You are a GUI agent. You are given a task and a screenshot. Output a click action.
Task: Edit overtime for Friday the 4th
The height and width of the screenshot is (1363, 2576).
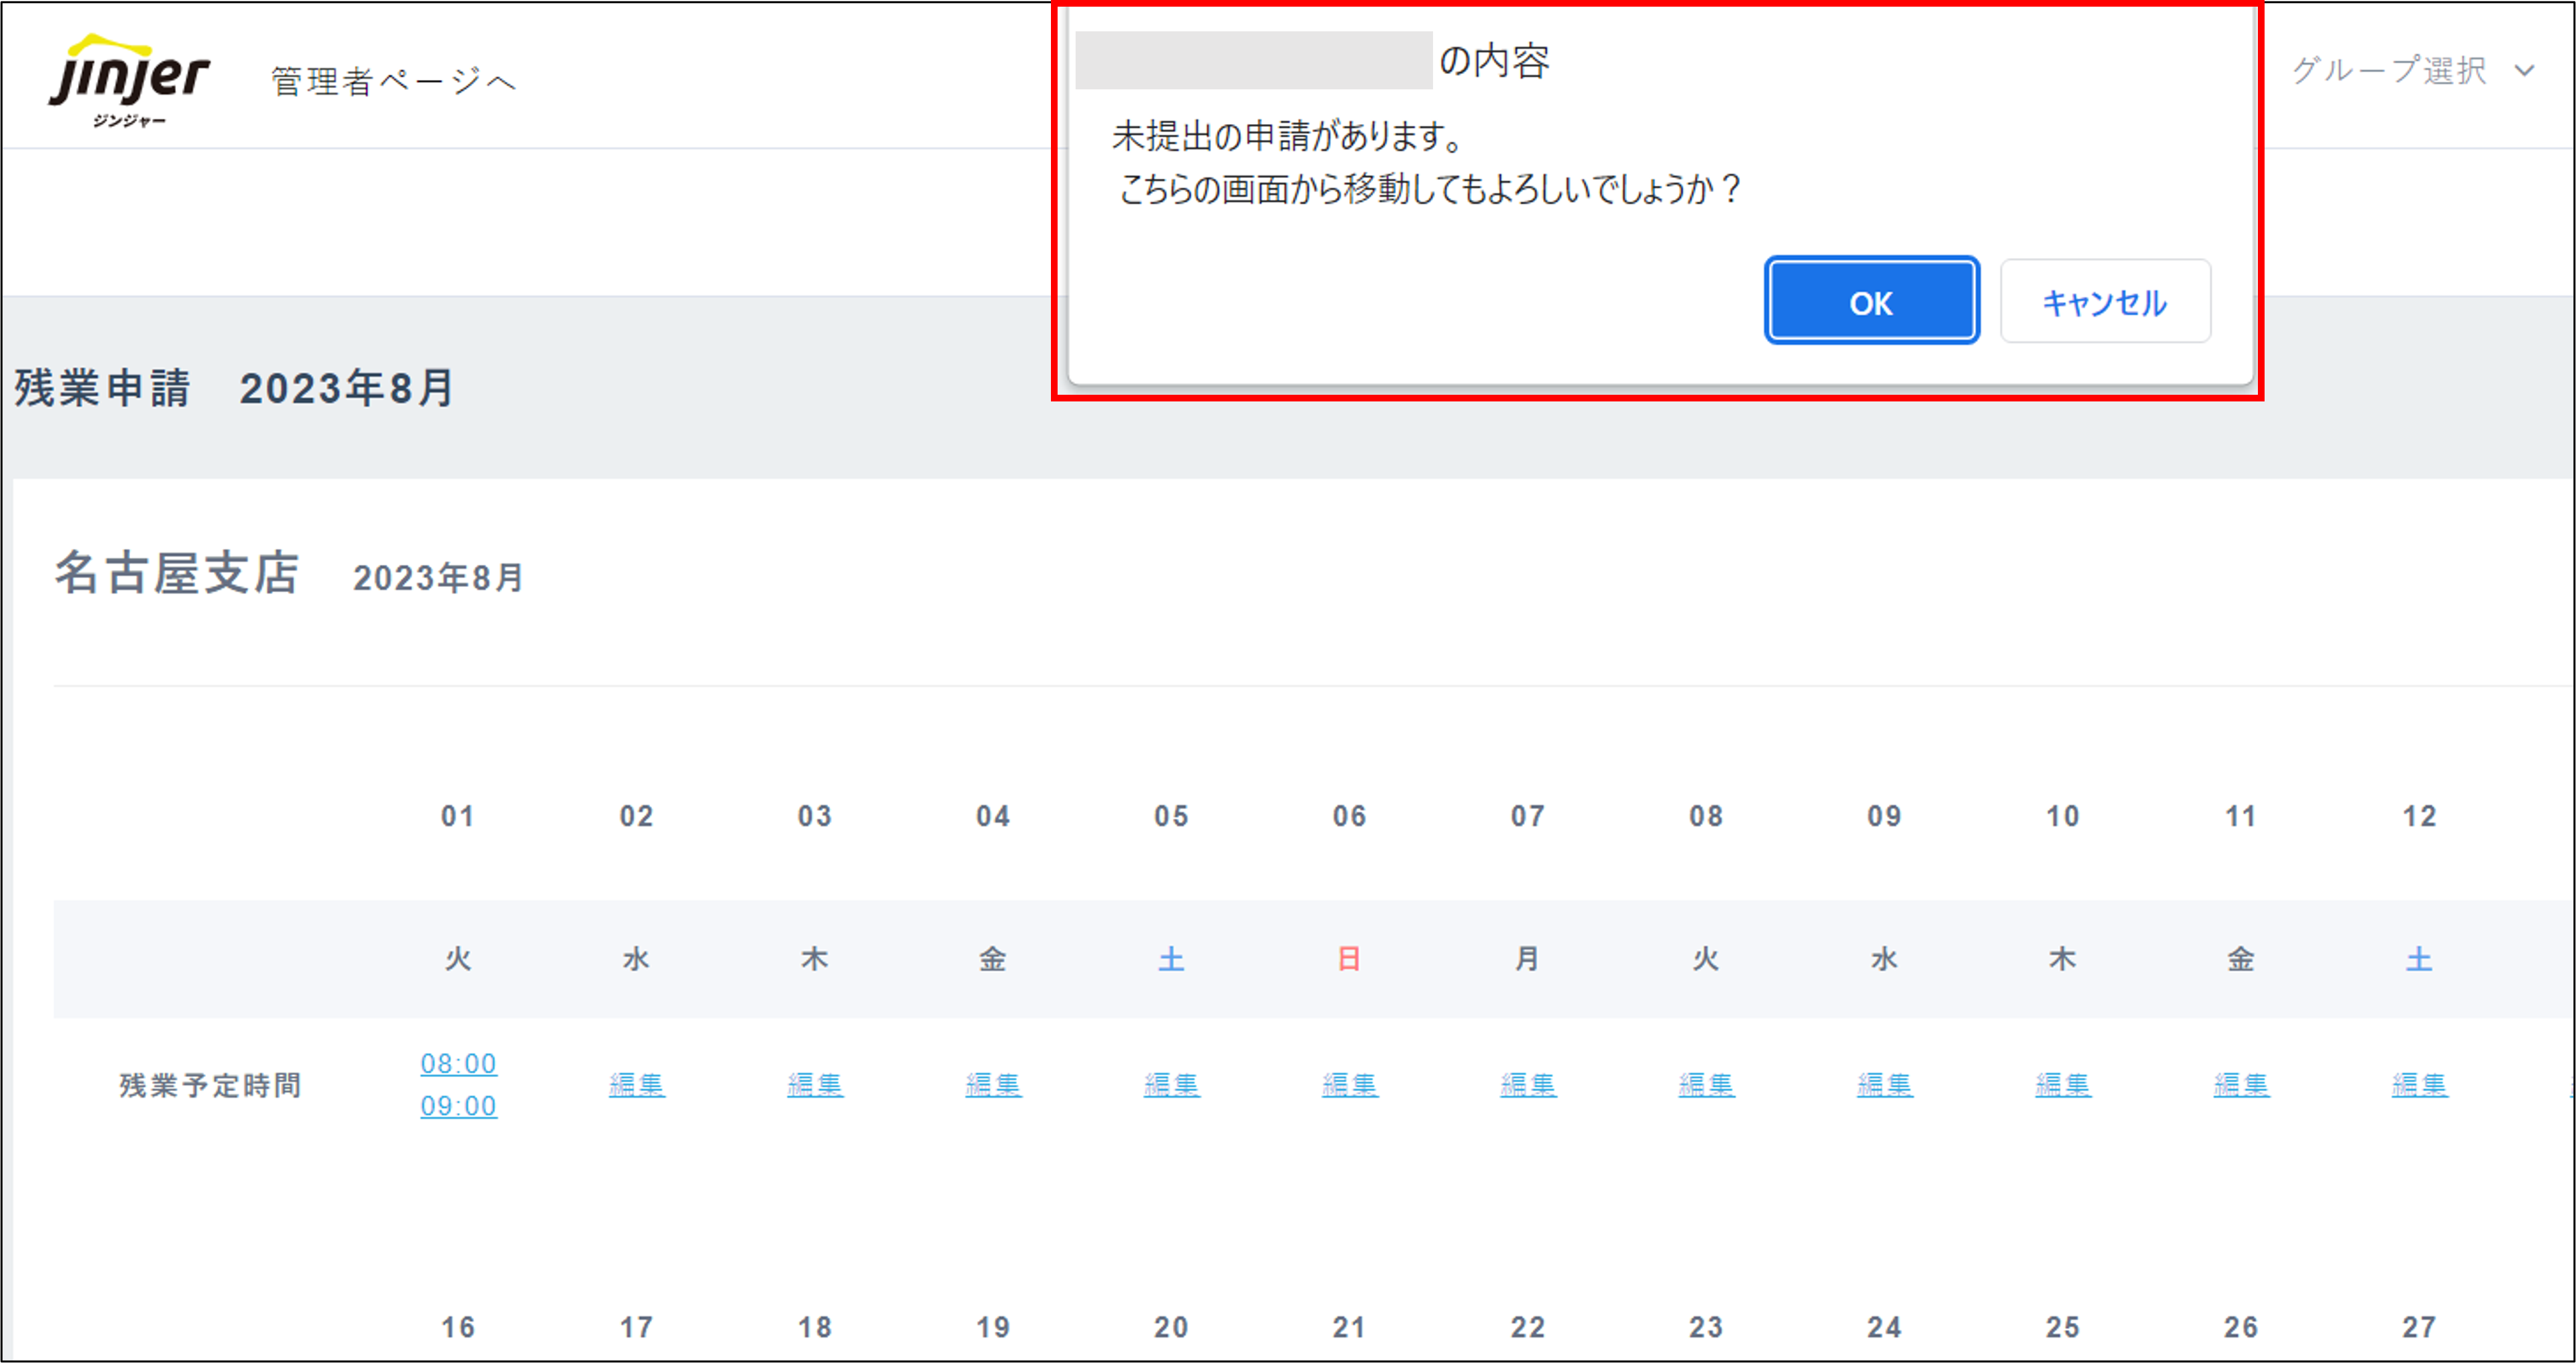pos(992,1084)
